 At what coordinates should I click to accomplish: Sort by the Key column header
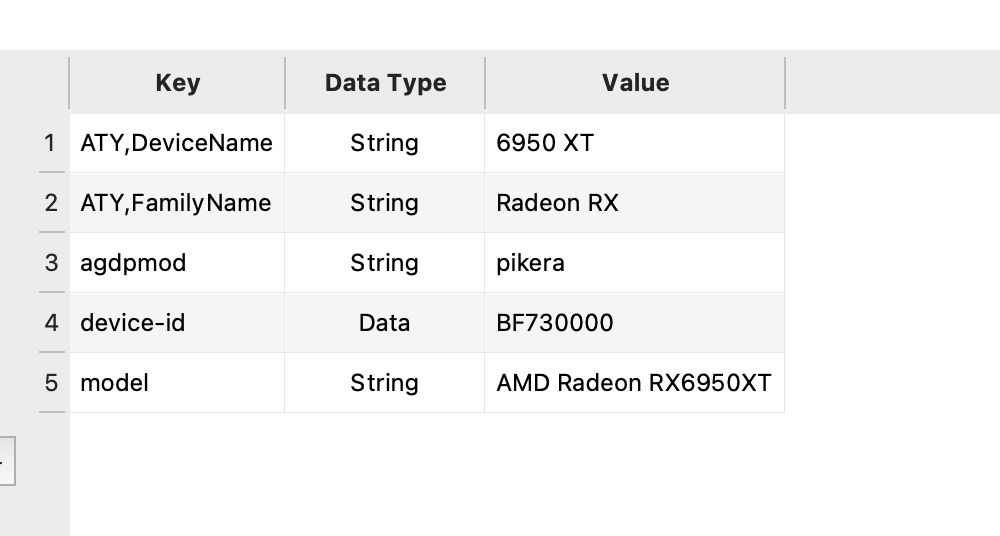point(177,83)
